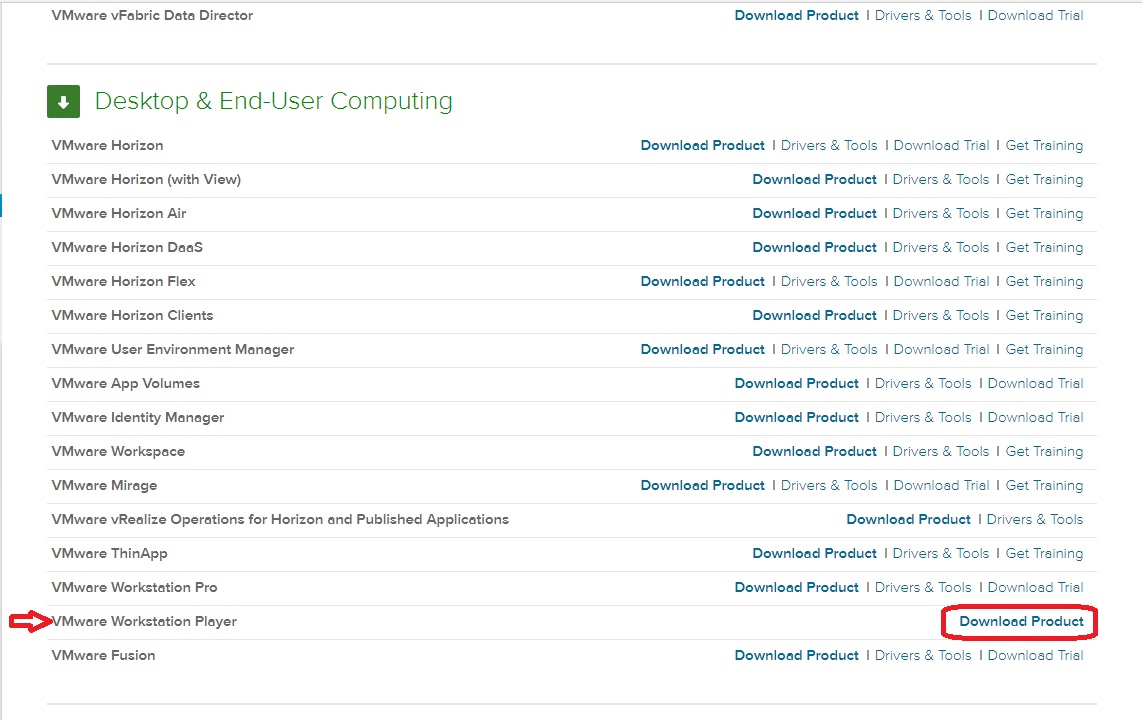
Task: Download Product for VMware Horizon (with View)
Action: (x=814, y=180)
